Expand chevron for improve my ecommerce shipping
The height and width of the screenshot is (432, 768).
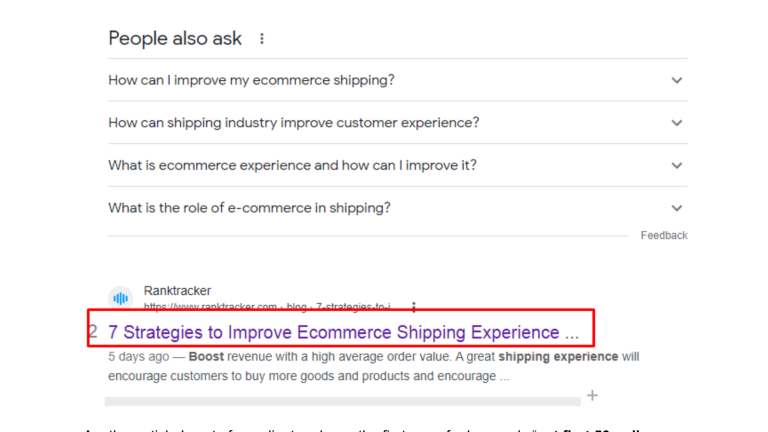click(676, 80)
